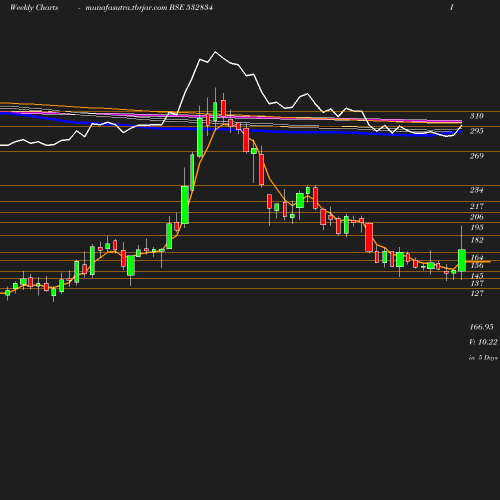Click the 145 price level label
Viewport: 500px width, 500px height.
[x=477, y=276]
